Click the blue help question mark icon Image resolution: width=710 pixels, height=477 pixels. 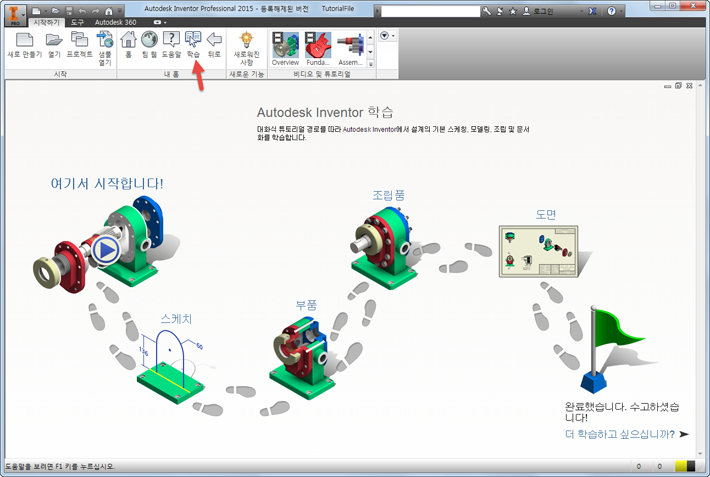pos(611,11)
